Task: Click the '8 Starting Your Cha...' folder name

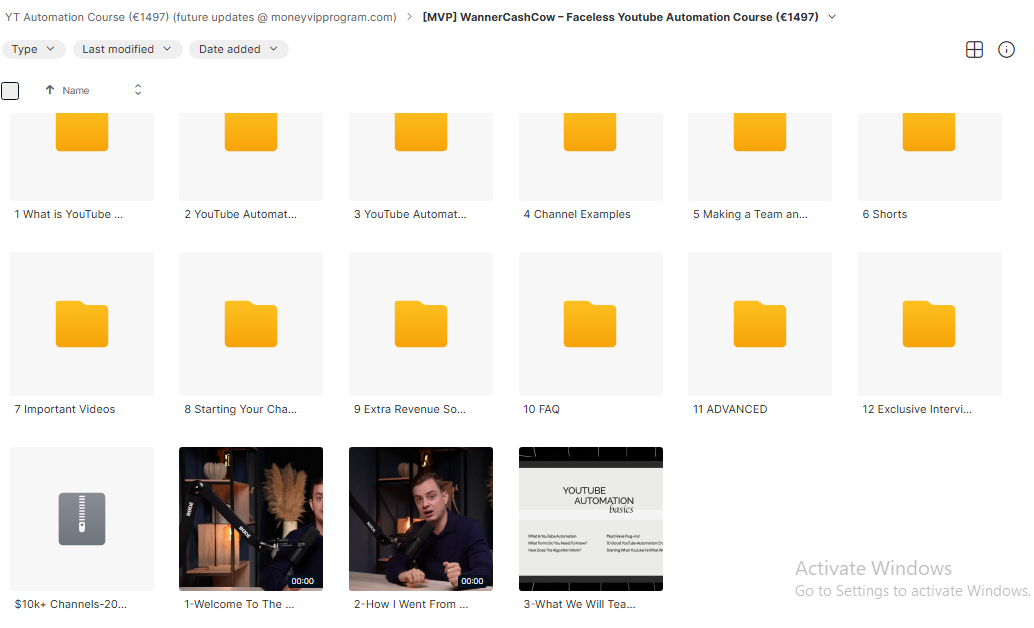Action: (240, 409)
